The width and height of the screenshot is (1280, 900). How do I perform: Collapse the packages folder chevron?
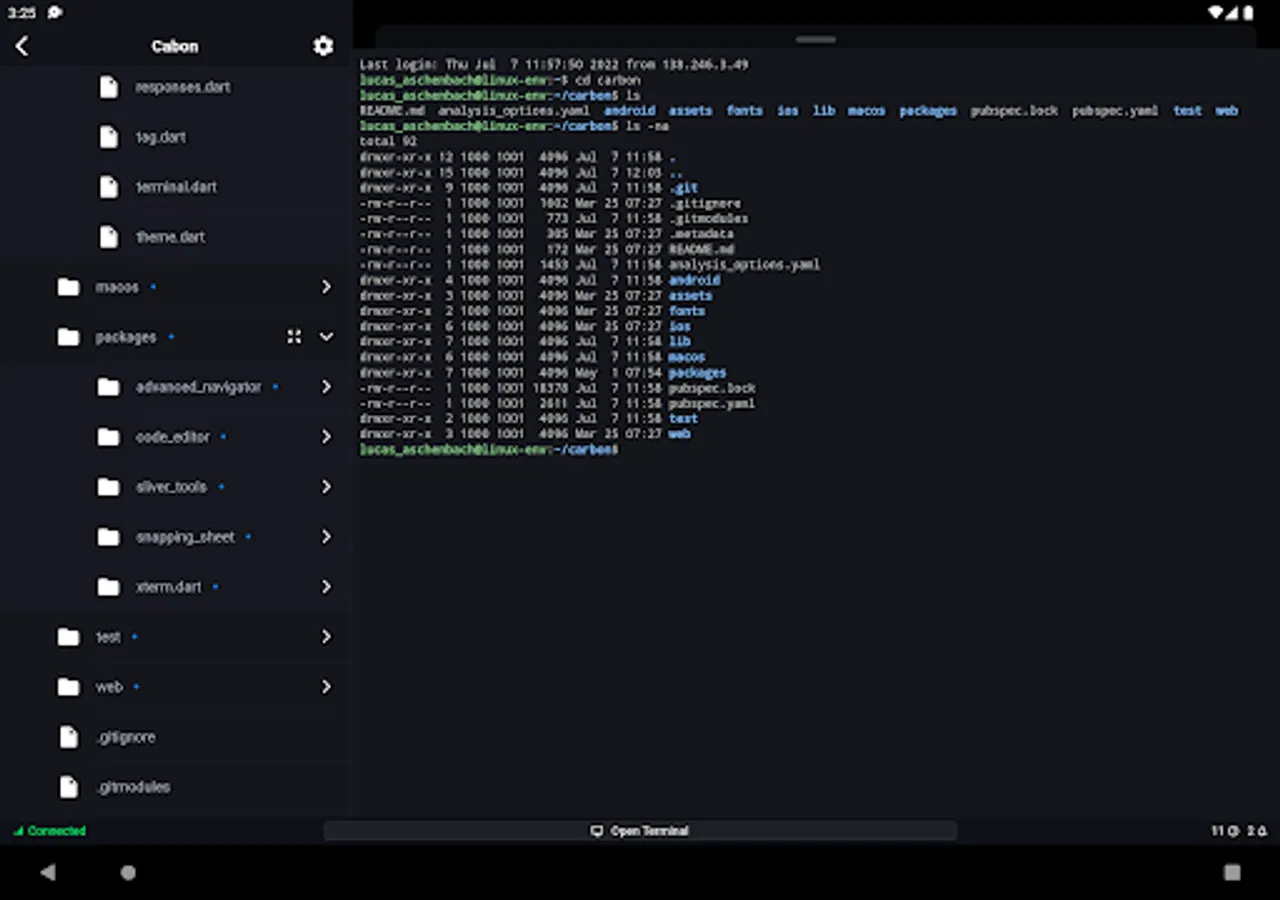[326, 337]
